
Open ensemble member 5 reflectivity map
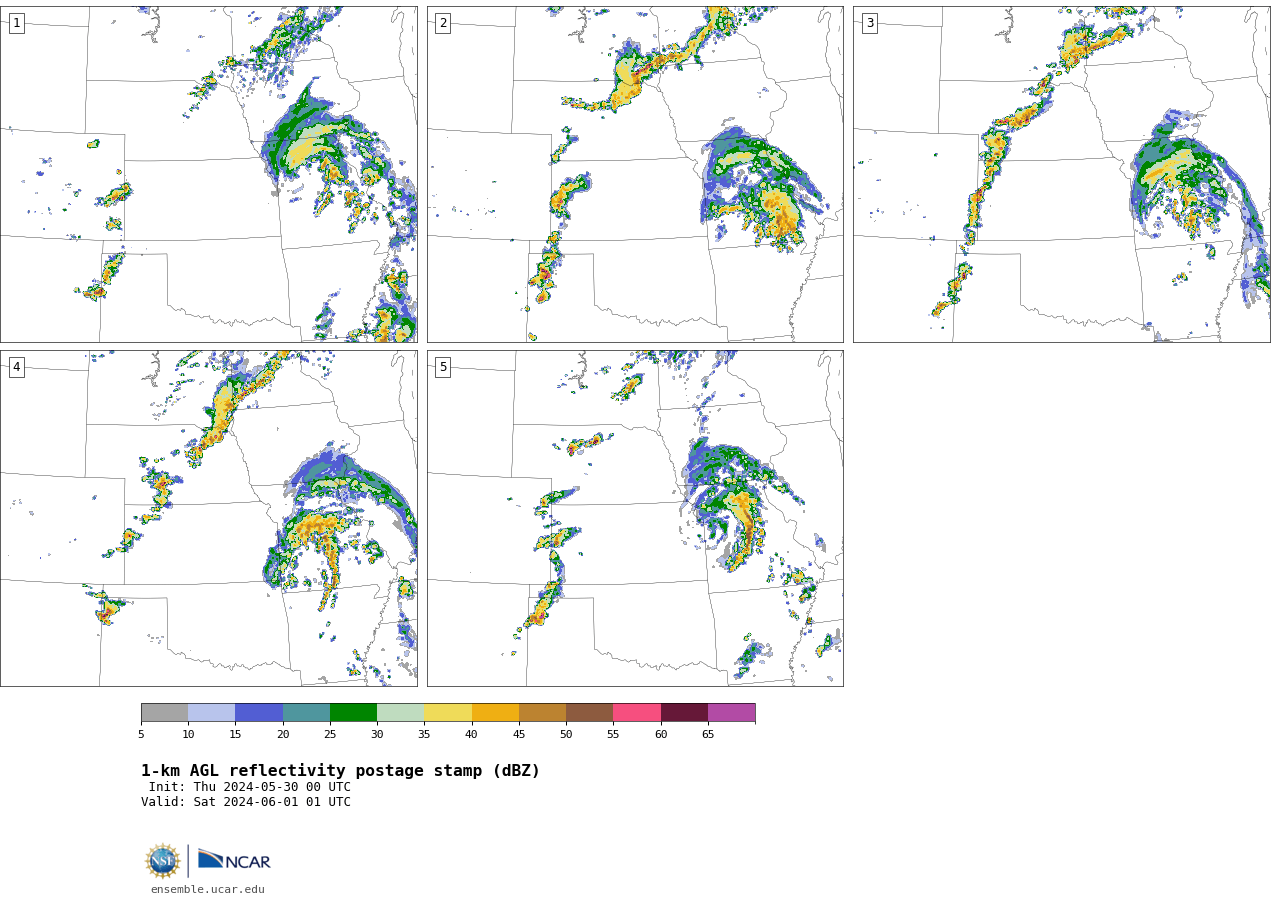(x=635, y=518)
